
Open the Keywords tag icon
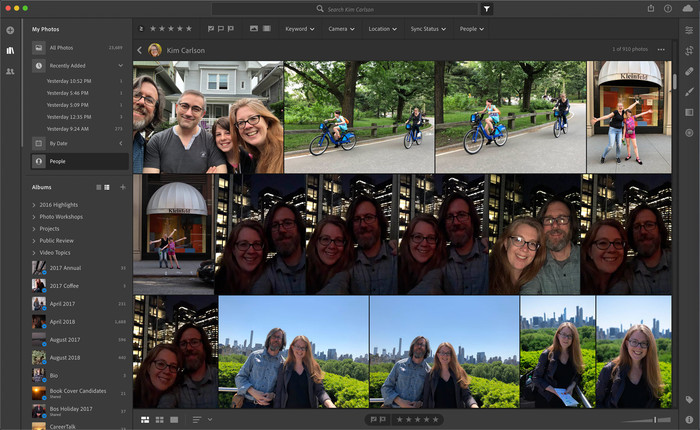click(689, 399)
